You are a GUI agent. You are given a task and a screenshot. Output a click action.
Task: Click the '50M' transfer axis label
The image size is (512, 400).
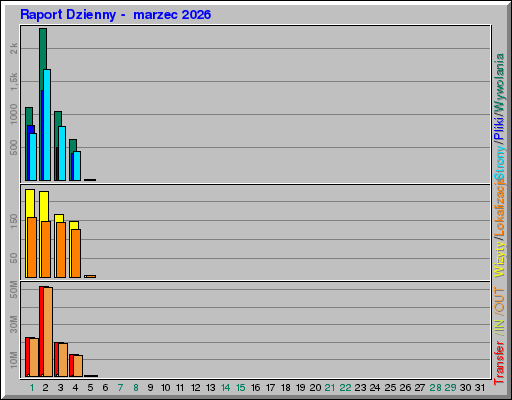click(x=14, y=289)
